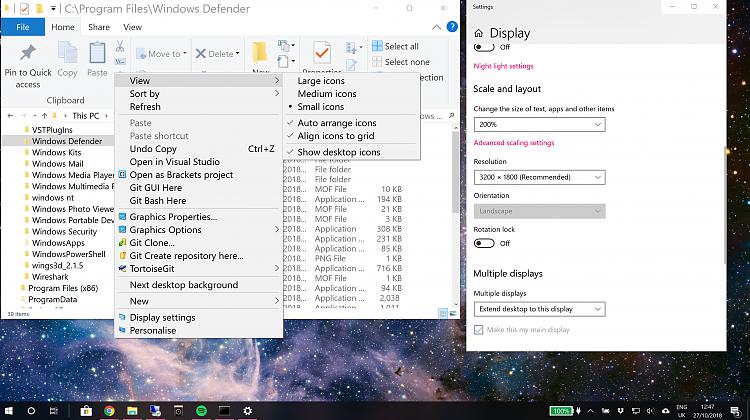Open Spotify from taskbar
Screen dimensions: 750x420
click(x=201, y=410)
